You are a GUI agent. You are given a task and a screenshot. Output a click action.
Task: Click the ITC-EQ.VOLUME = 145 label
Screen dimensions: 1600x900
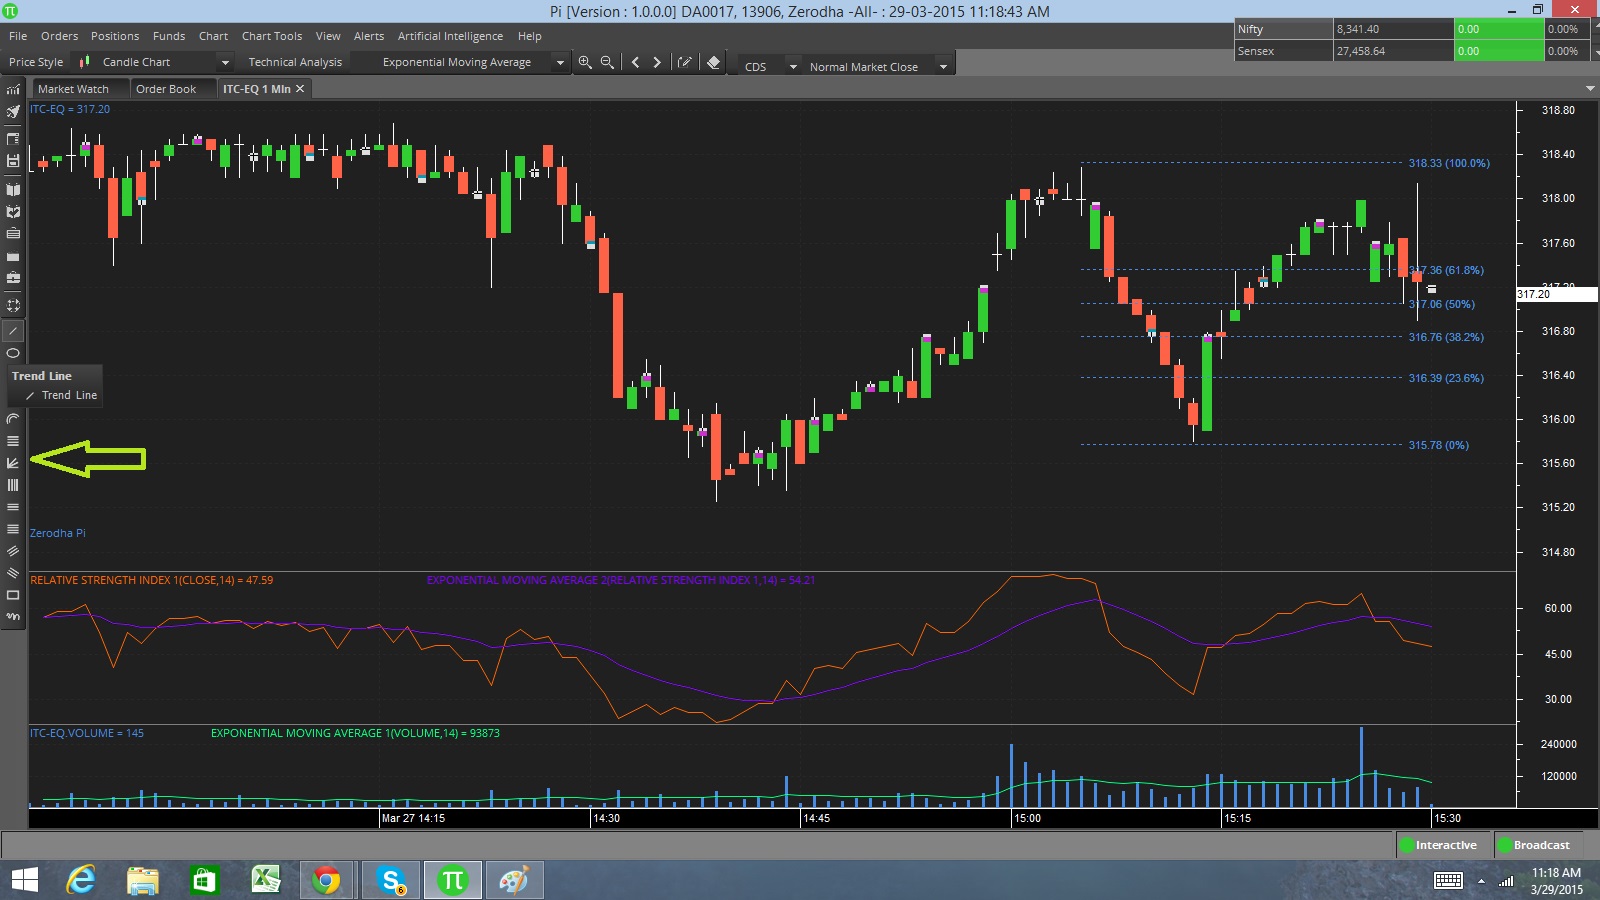(x=87, y=733)
